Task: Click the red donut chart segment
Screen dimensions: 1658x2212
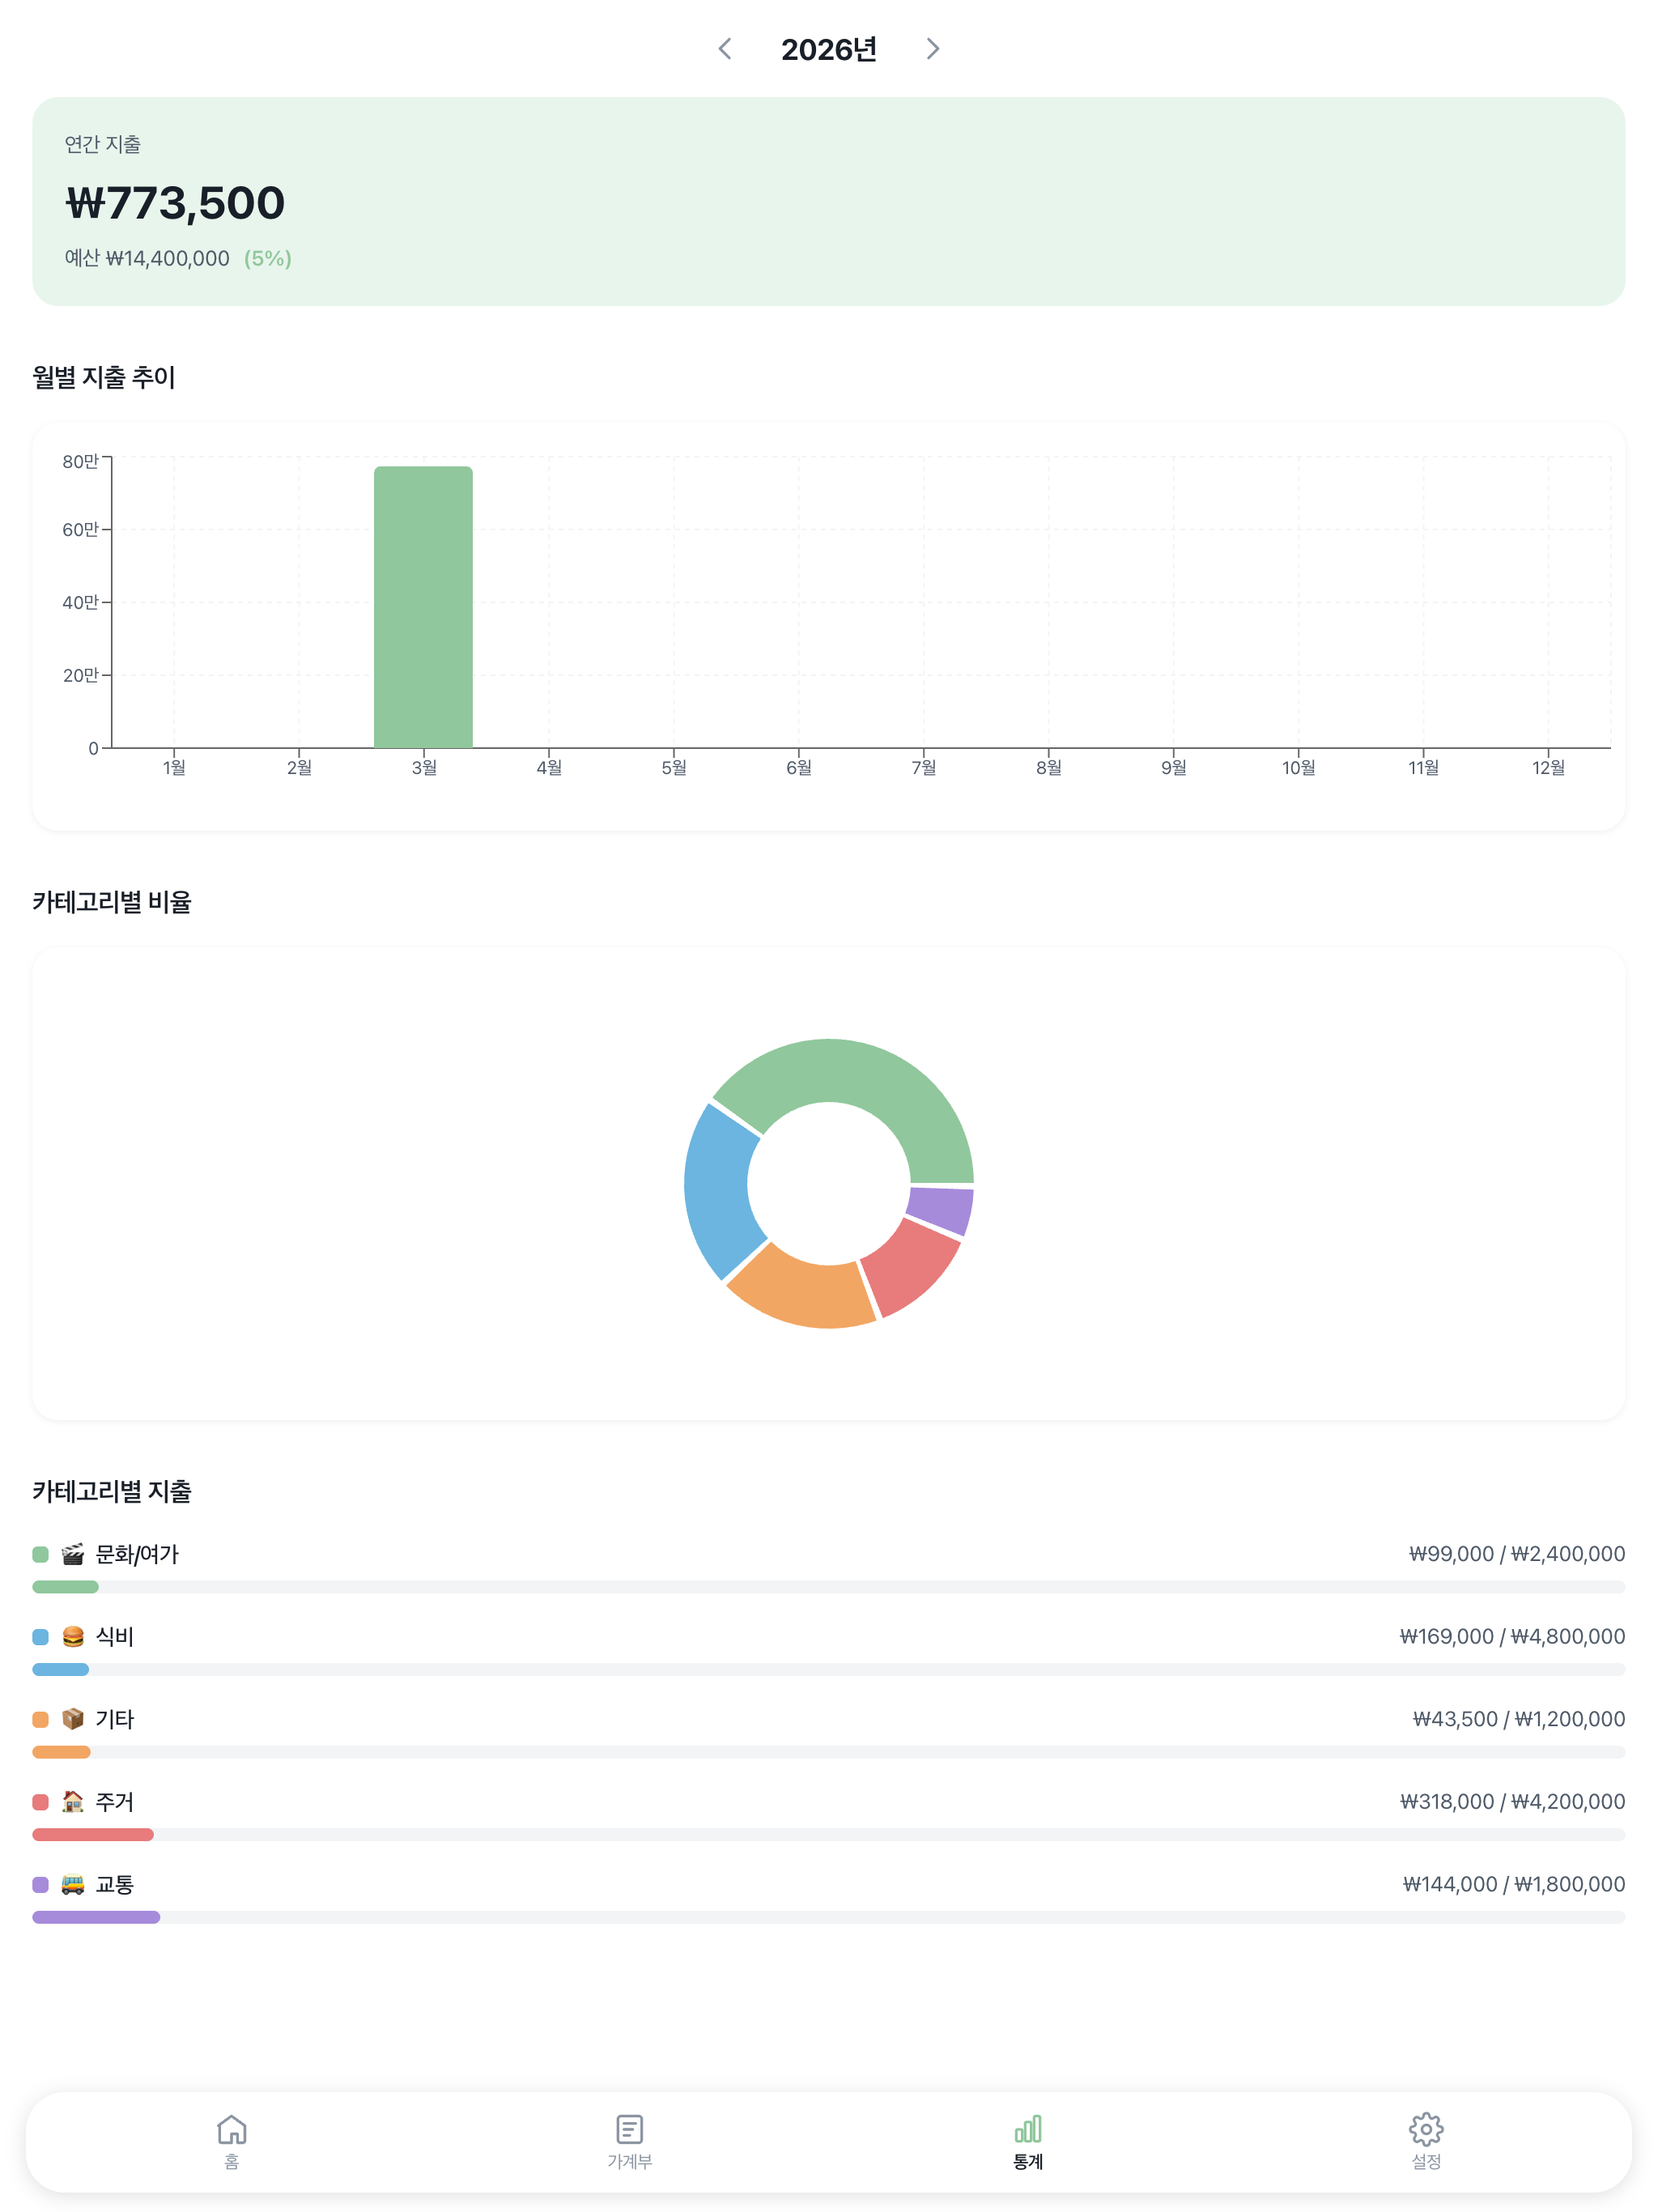Action: (912, 1269)
